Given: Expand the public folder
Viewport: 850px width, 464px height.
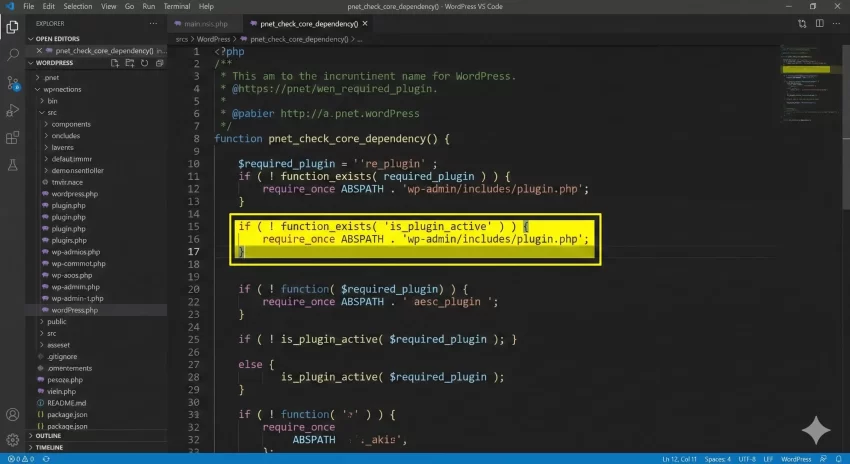Looking at the screenshot, I should (56, 321).
